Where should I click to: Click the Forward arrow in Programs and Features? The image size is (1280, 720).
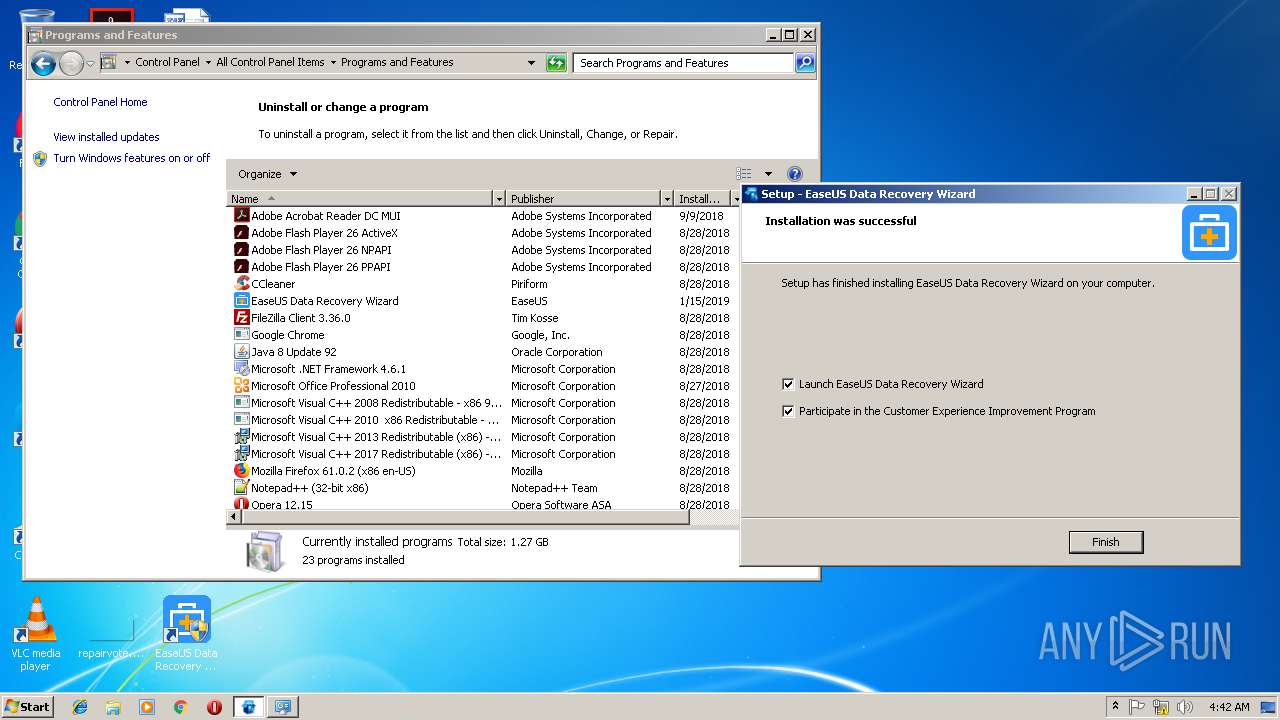coord(71,64)
